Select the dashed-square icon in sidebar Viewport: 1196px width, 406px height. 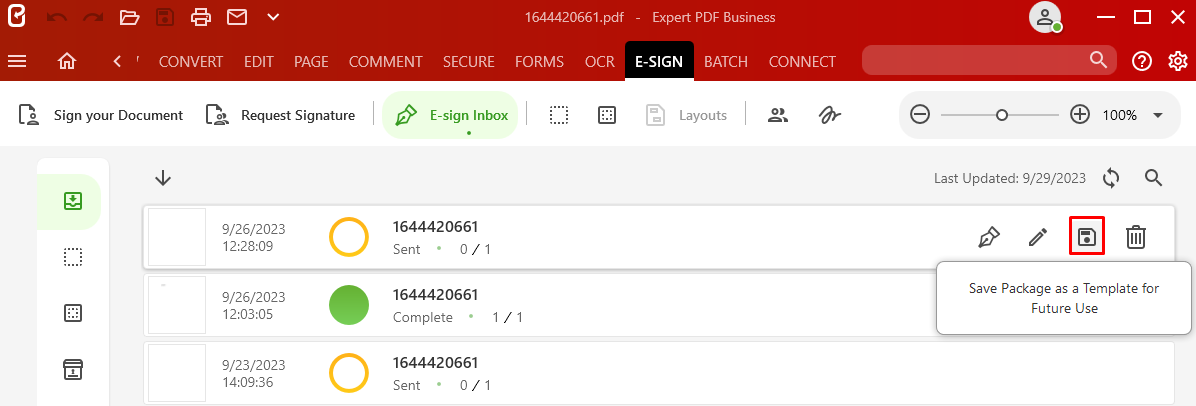[x=73, y=257]
